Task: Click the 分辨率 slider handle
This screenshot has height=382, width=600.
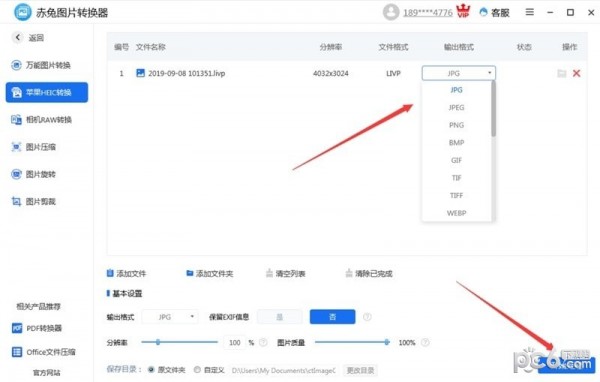Action: (x=158, y=342)
